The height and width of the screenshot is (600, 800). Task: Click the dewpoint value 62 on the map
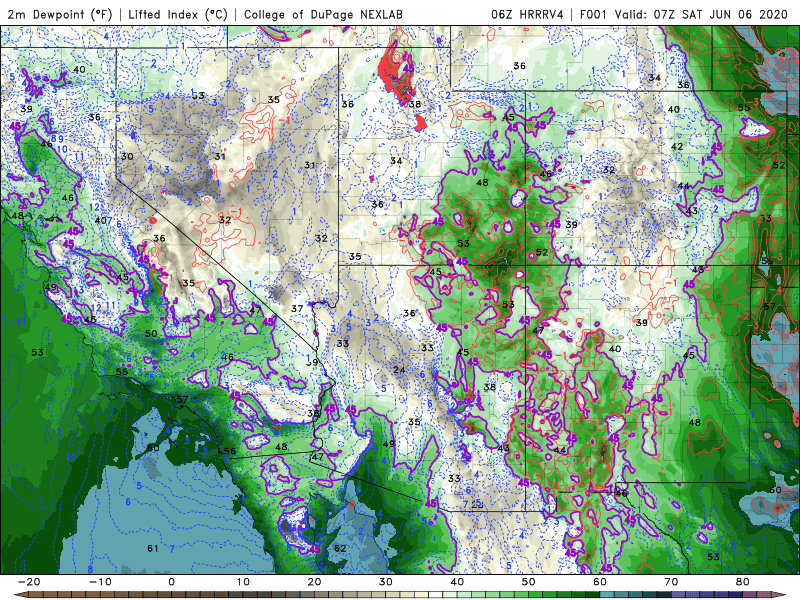[x=340, y=548]
